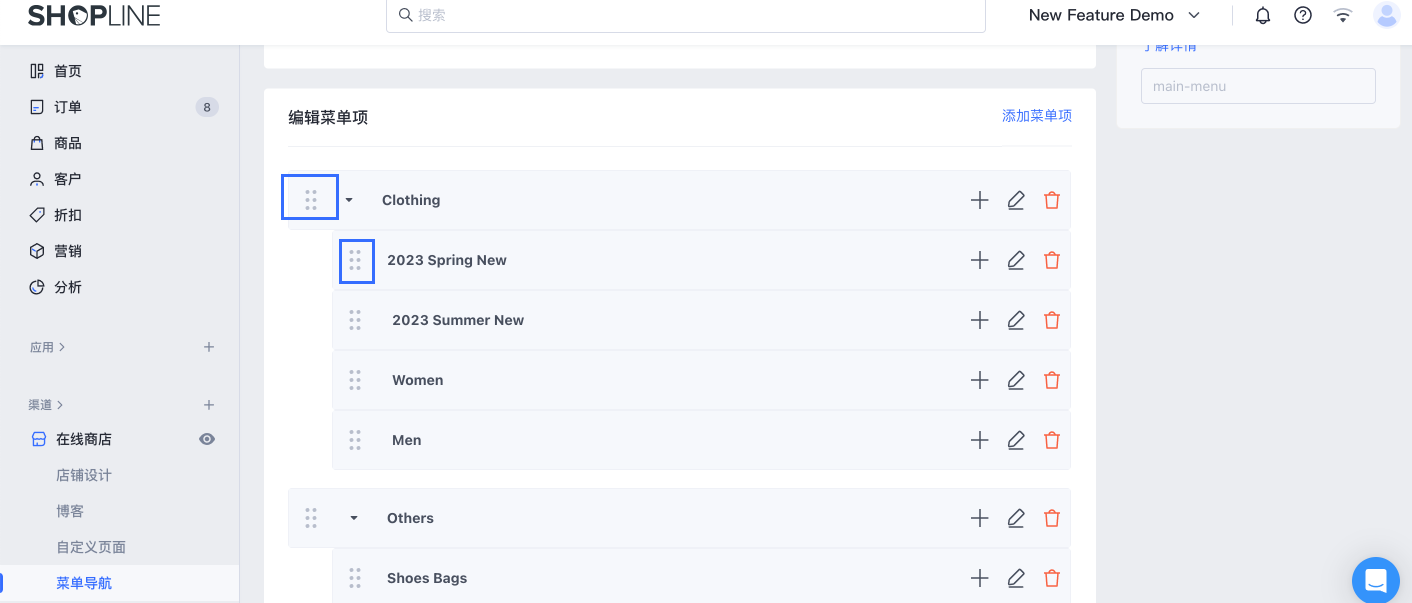Click trash icon for Men item
This screenshot has height=603, width=1412.
(1052, 440)
